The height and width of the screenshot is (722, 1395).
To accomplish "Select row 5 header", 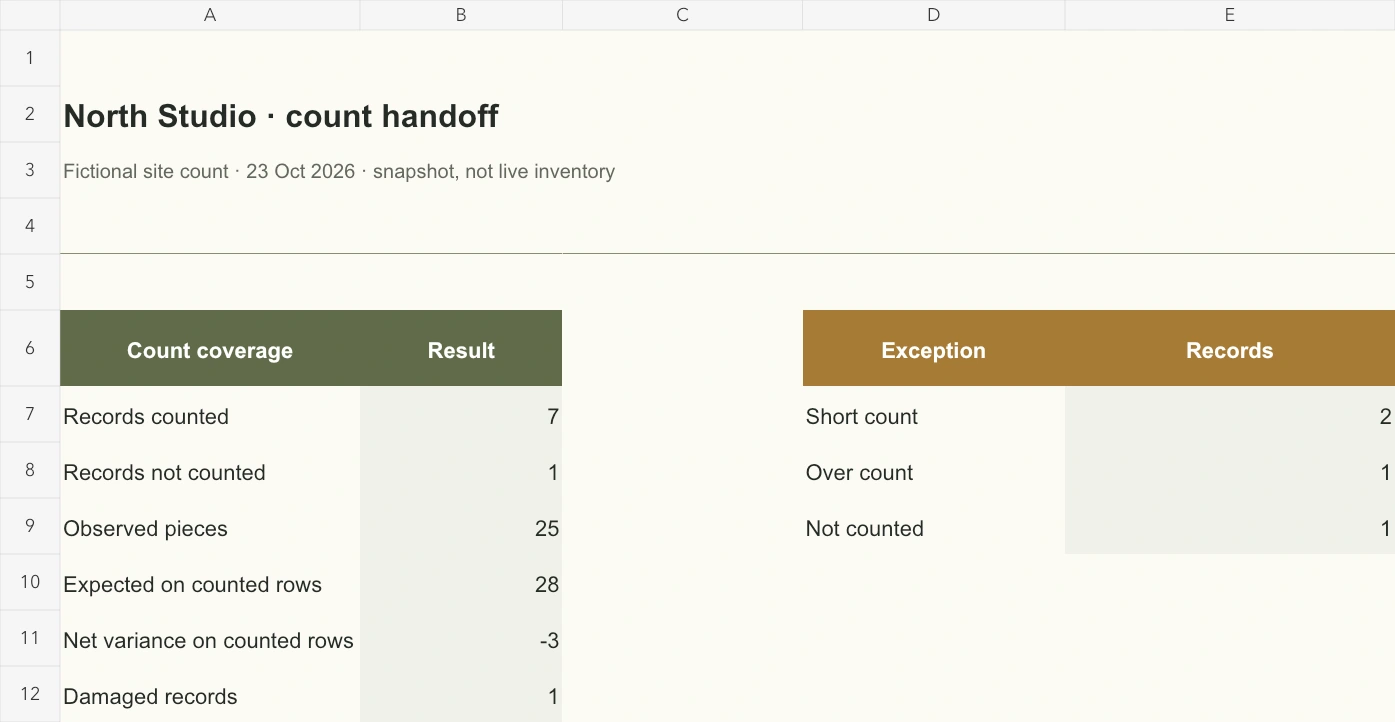I will pos(30,282).
